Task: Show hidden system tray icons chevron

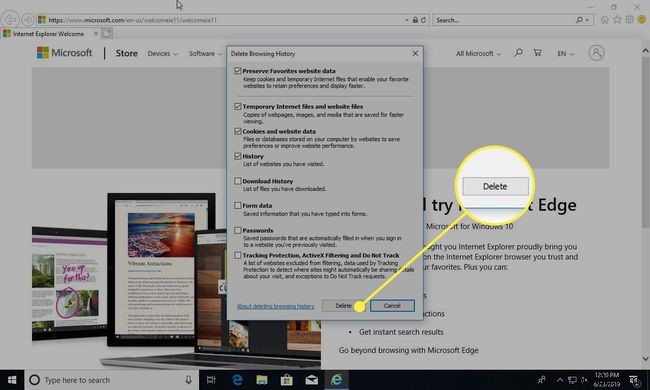Action: 560,380
